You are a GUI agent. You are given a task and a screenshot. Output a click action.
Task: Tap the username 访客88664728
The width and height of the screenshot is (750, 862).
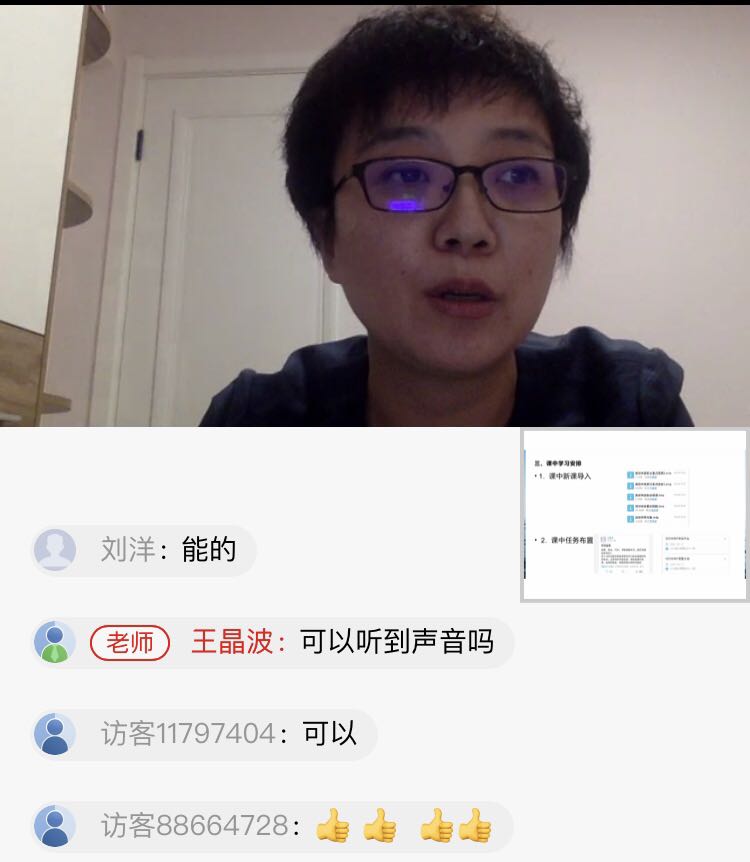coord(195,826)
